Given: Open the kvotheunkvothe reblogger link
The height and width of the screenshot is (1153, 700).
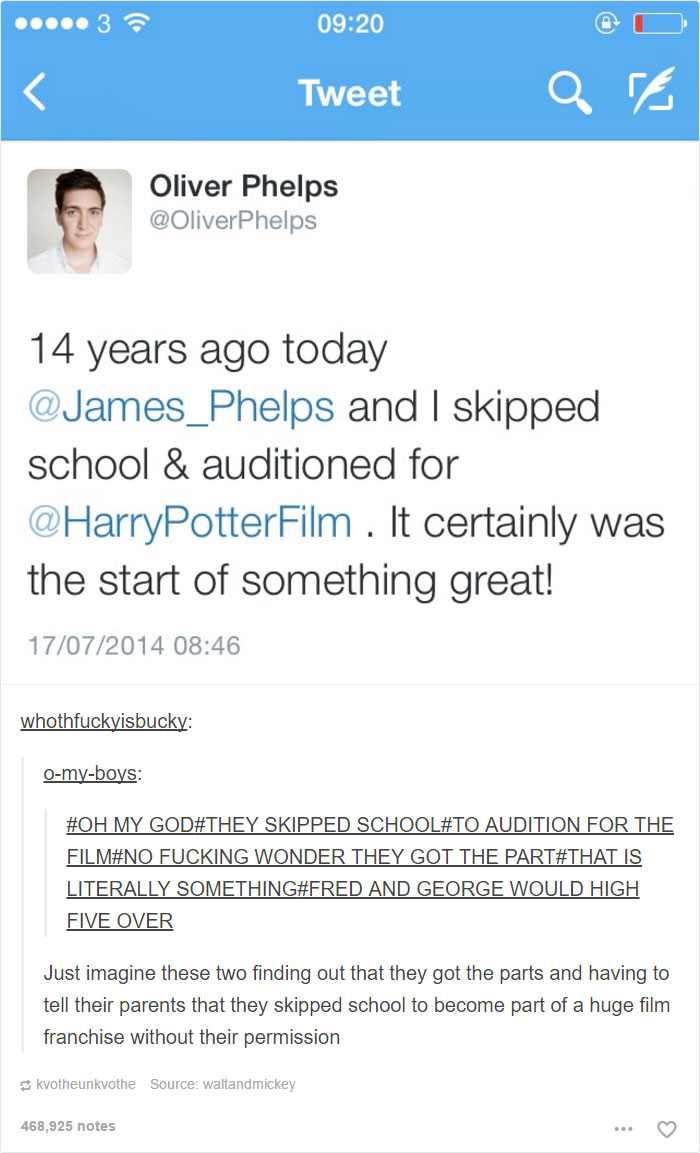Looking at the screenshot, I should [83, 1084].
